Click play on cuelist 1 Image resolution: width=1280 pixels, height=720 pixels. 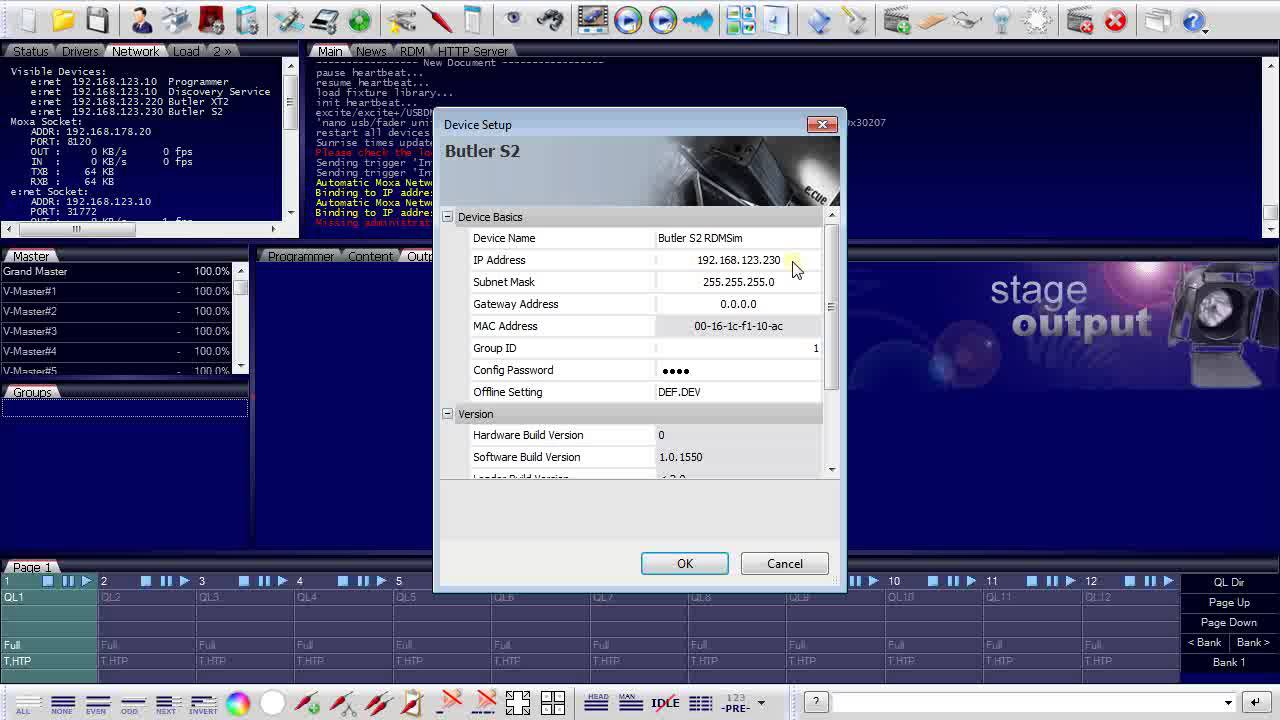86,581
